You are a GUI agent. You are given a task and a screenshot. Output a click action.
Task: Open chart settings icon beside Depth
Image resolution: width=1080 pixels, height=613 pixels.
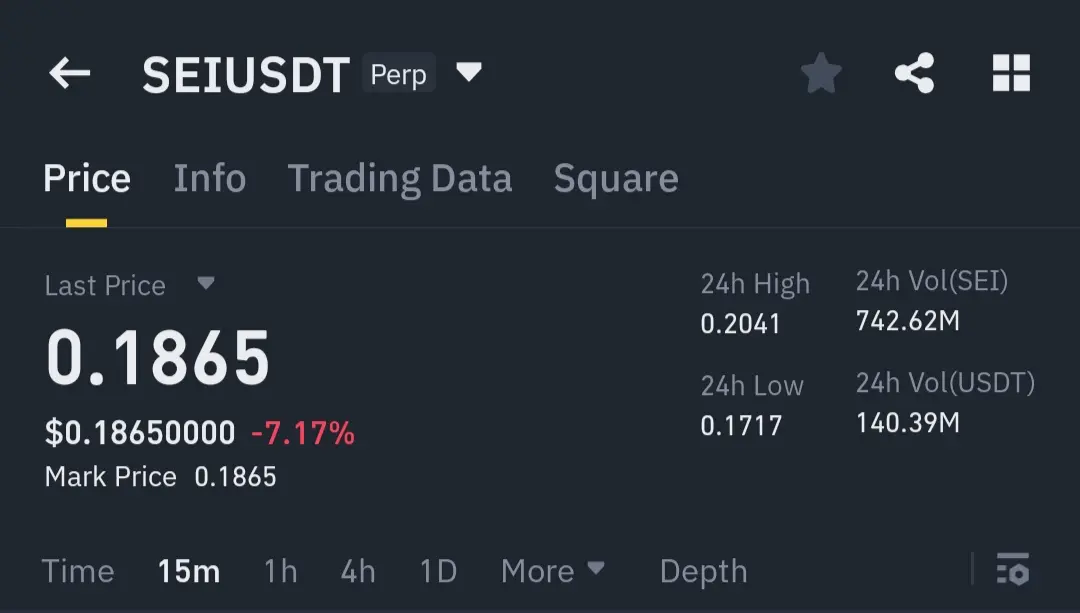1012,569
